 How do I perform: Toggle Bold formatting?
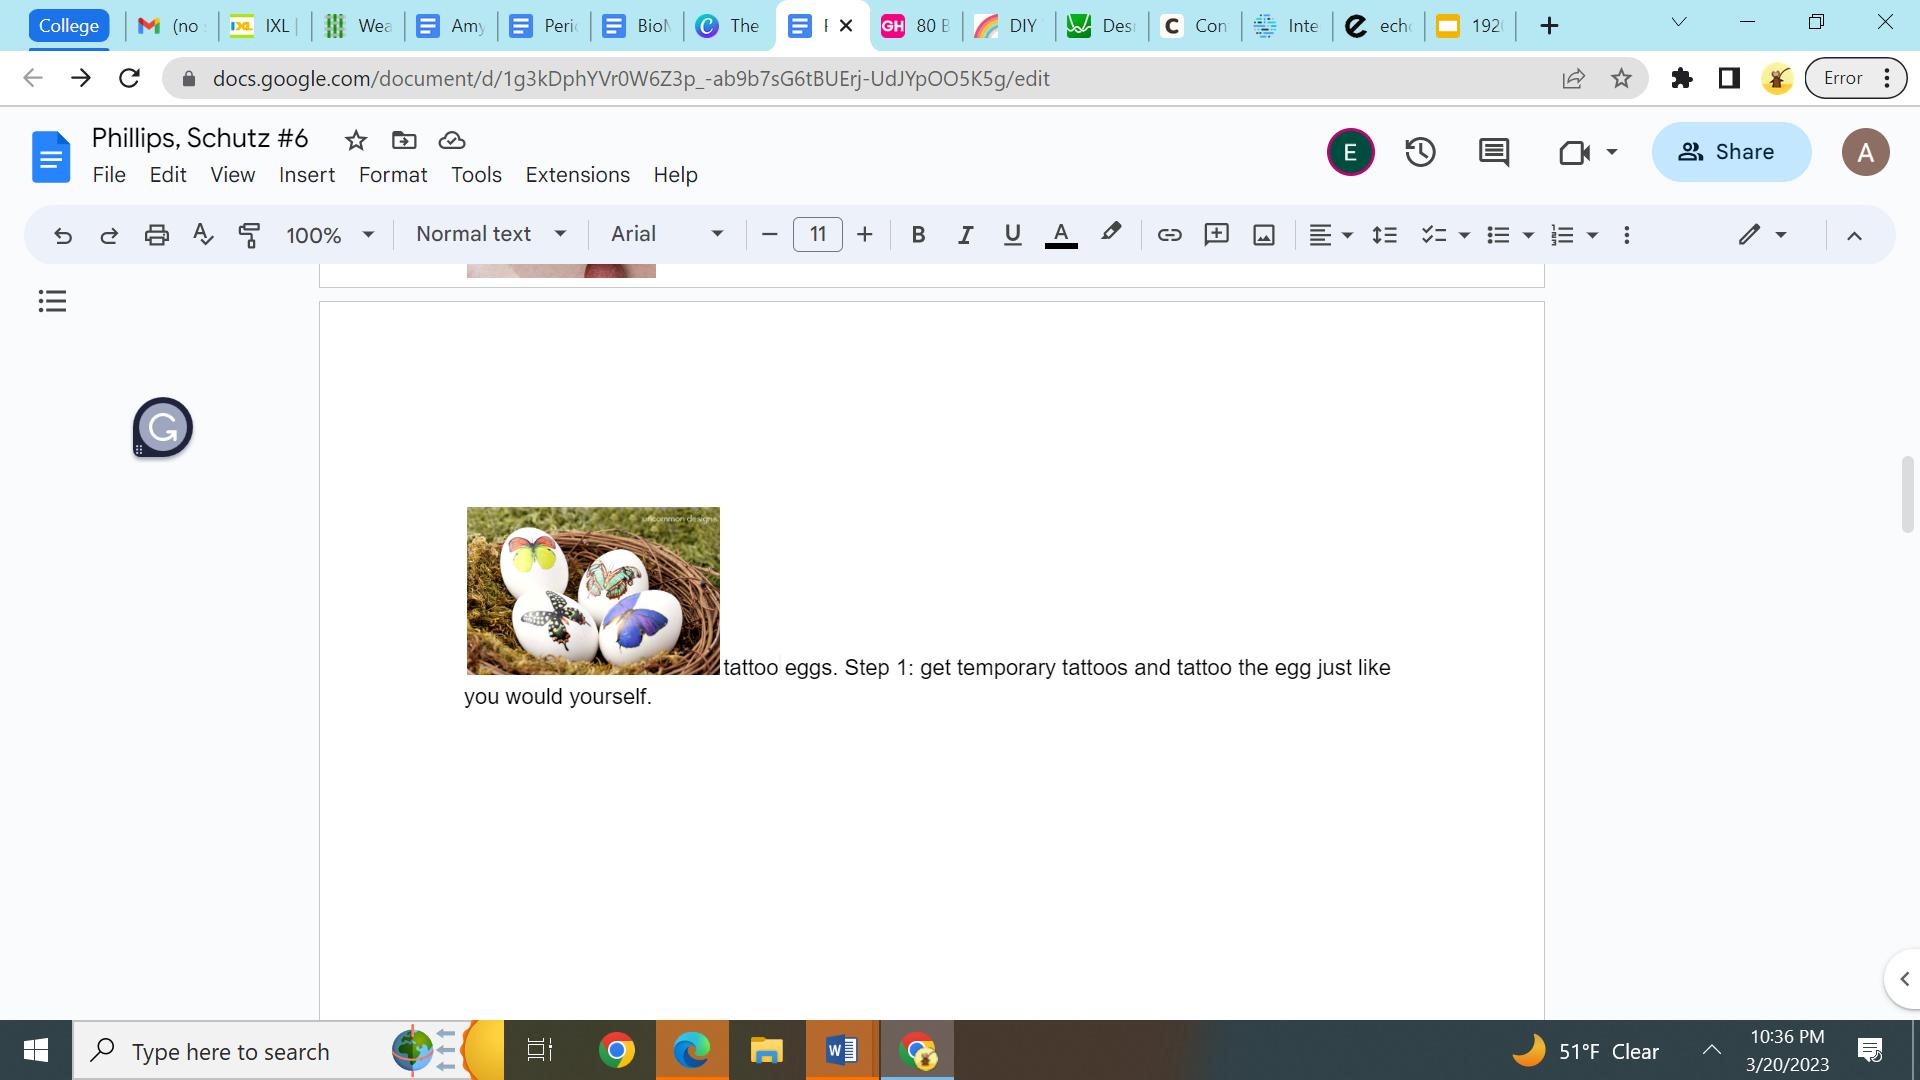pos(918,235)
